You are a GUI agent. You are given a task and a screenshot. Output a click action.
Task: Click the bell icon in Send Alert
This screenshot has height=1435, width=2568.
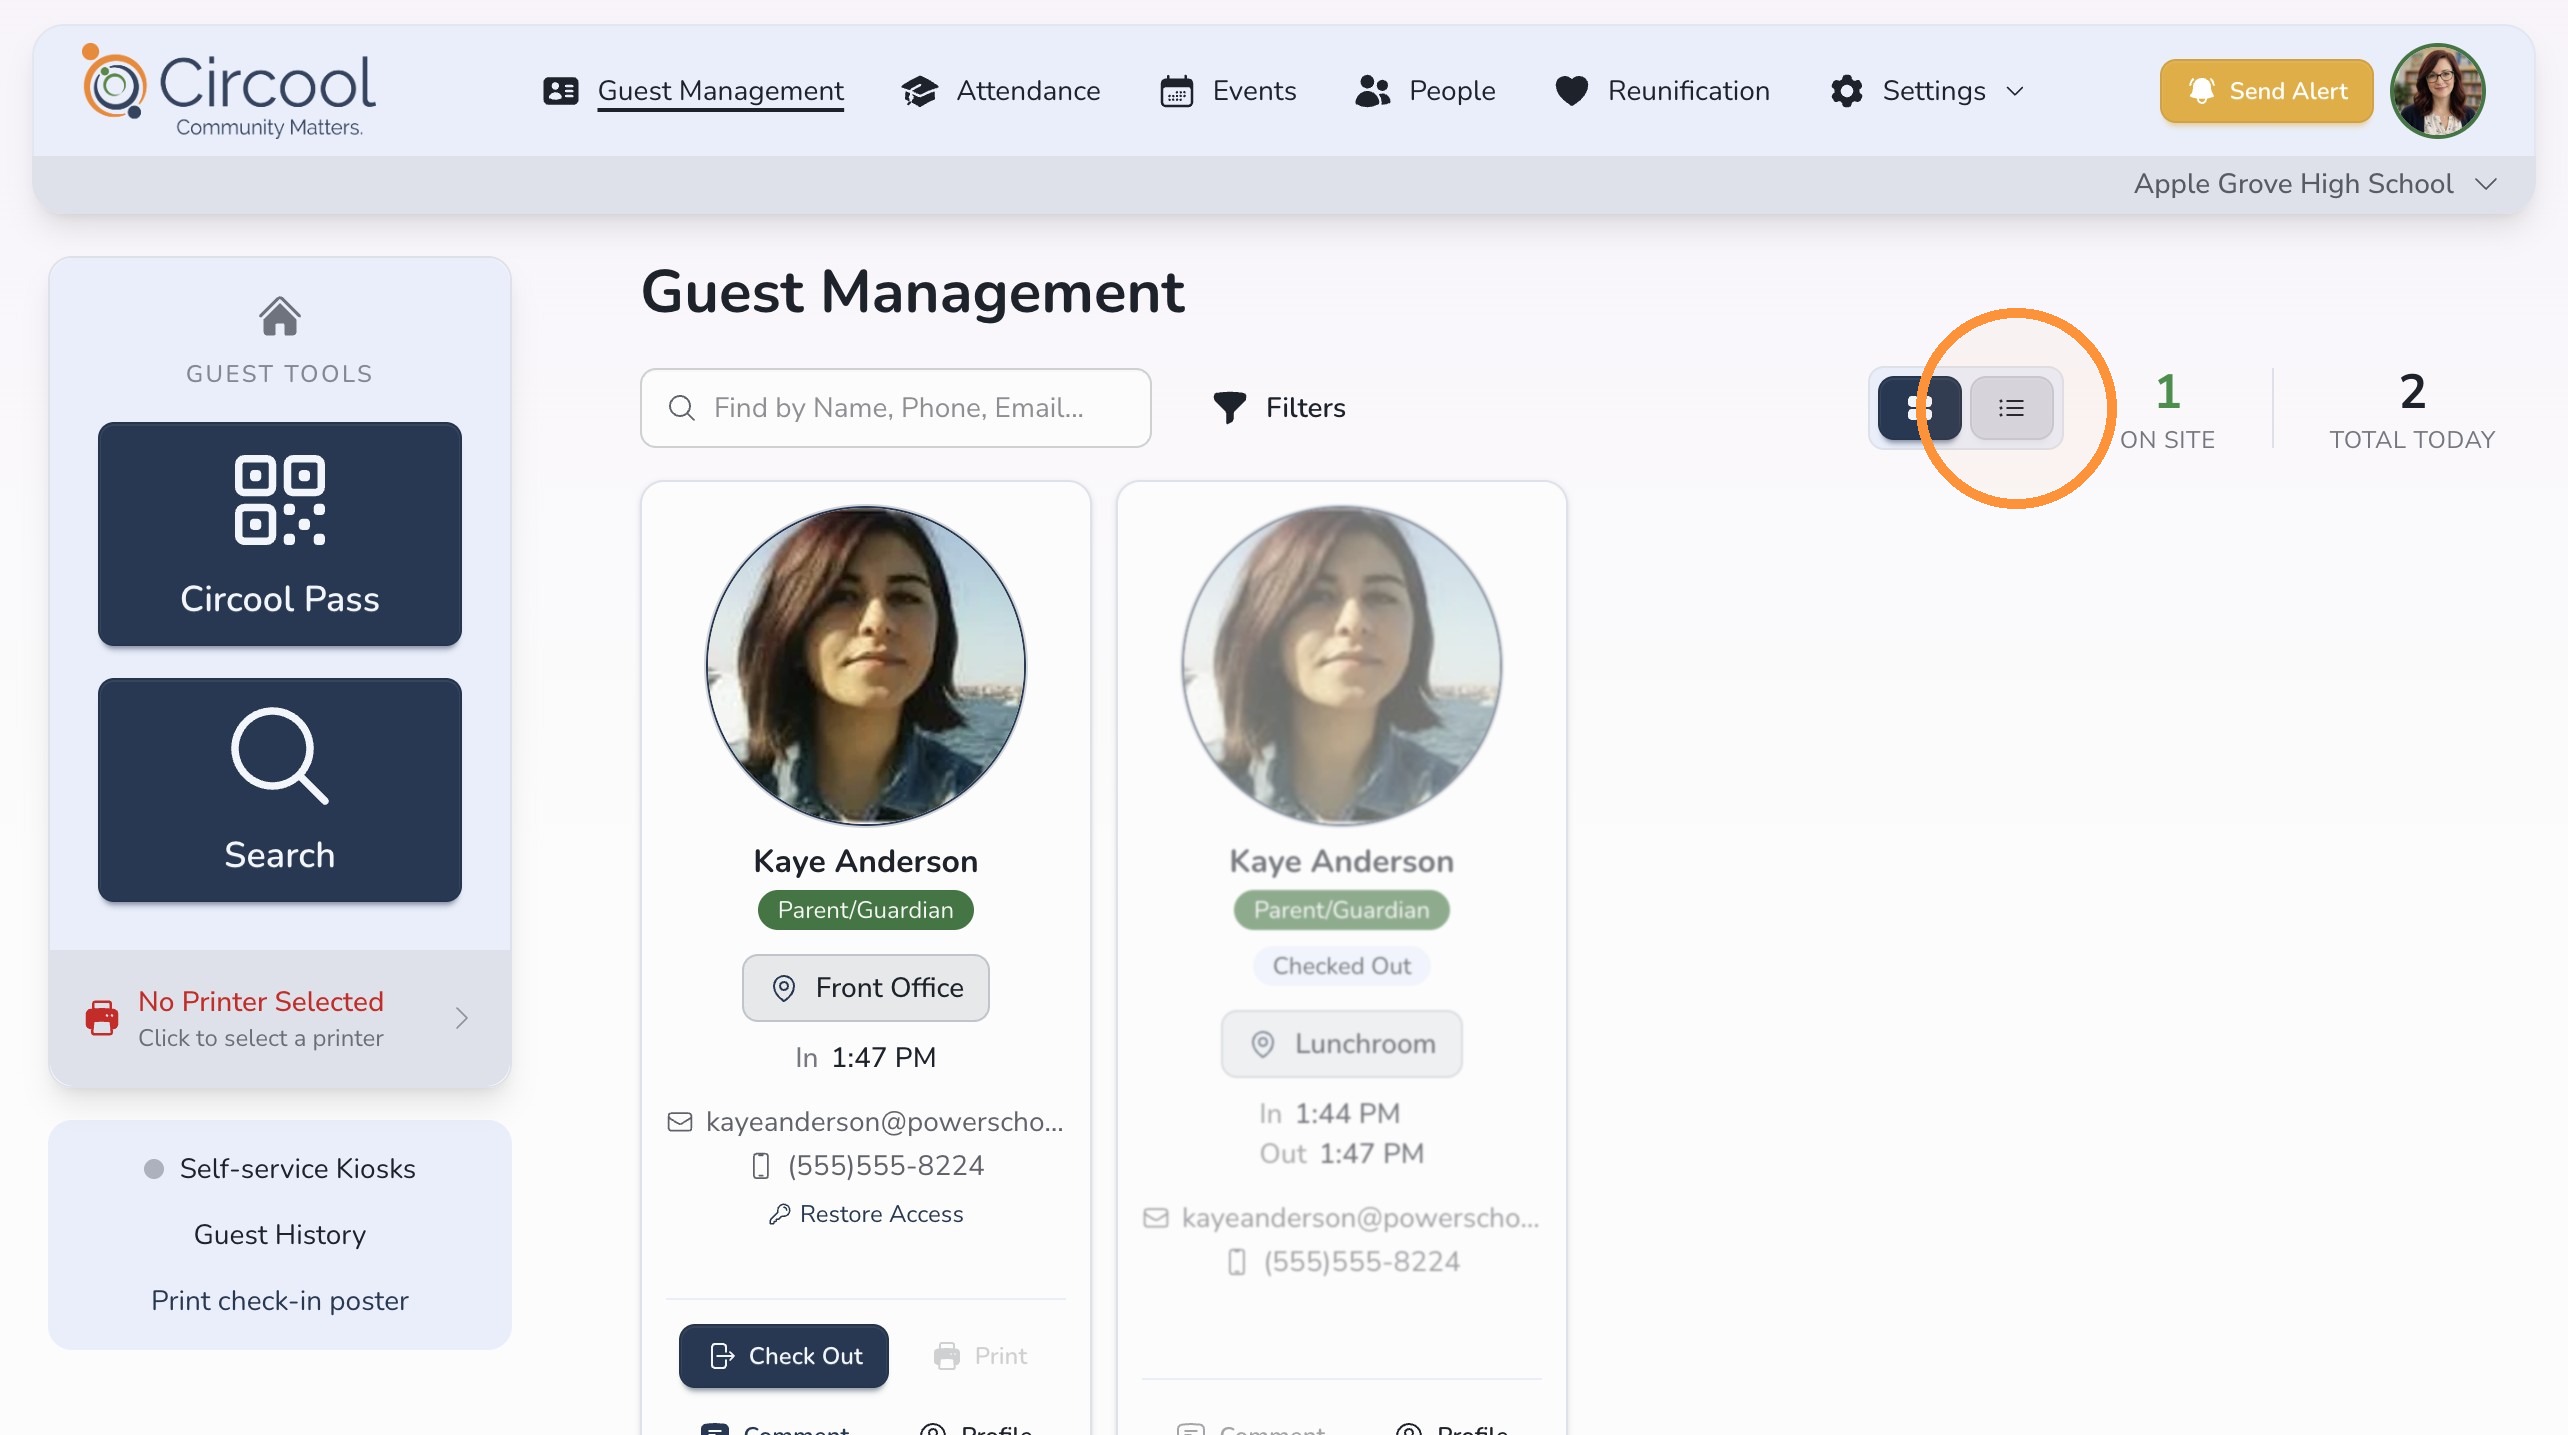click(2201, 91)
